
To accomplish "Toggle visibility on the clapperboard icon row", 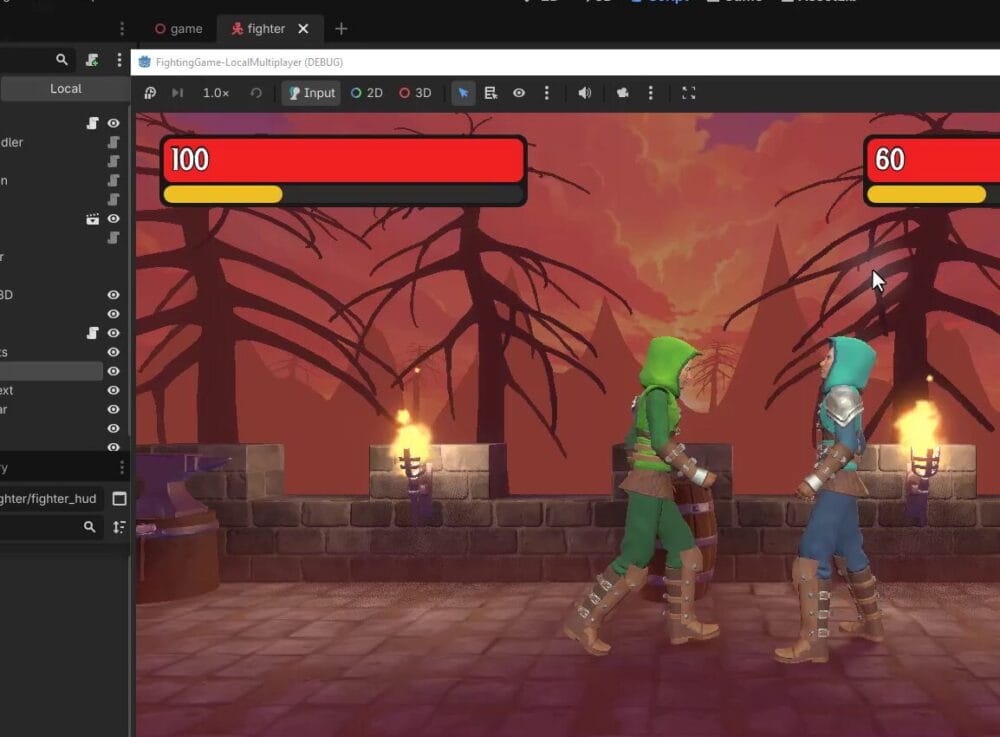I will (x=114, y=219).
